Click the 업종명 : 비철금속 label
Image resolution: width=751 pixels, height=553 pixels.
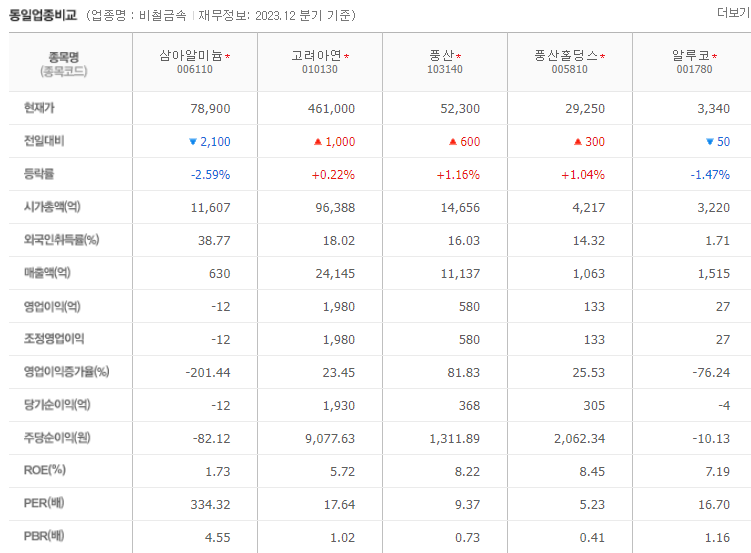click(139, 16)
